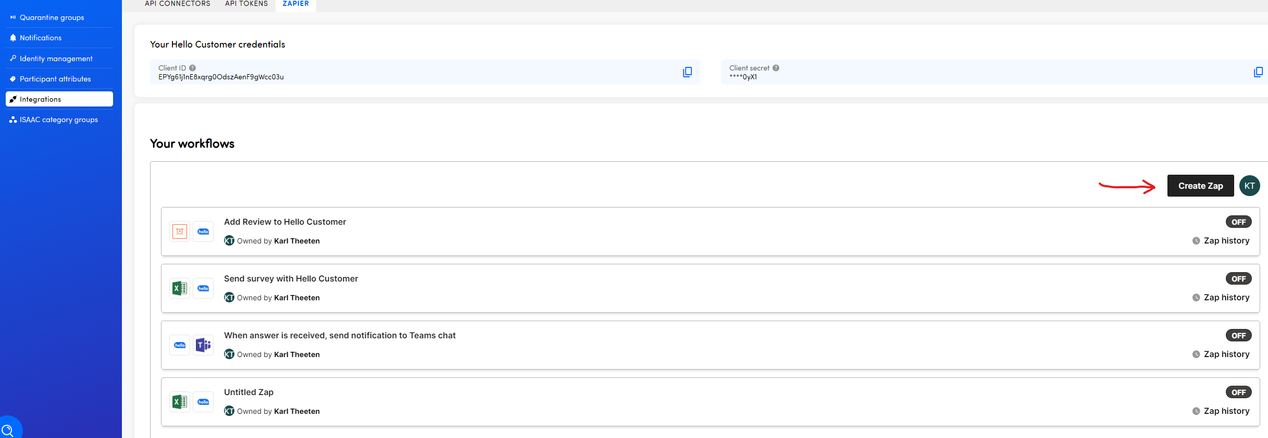This screenshot has width=1268, height=438.
Task: Copy the Client ID value
Action: click(687, 72)
